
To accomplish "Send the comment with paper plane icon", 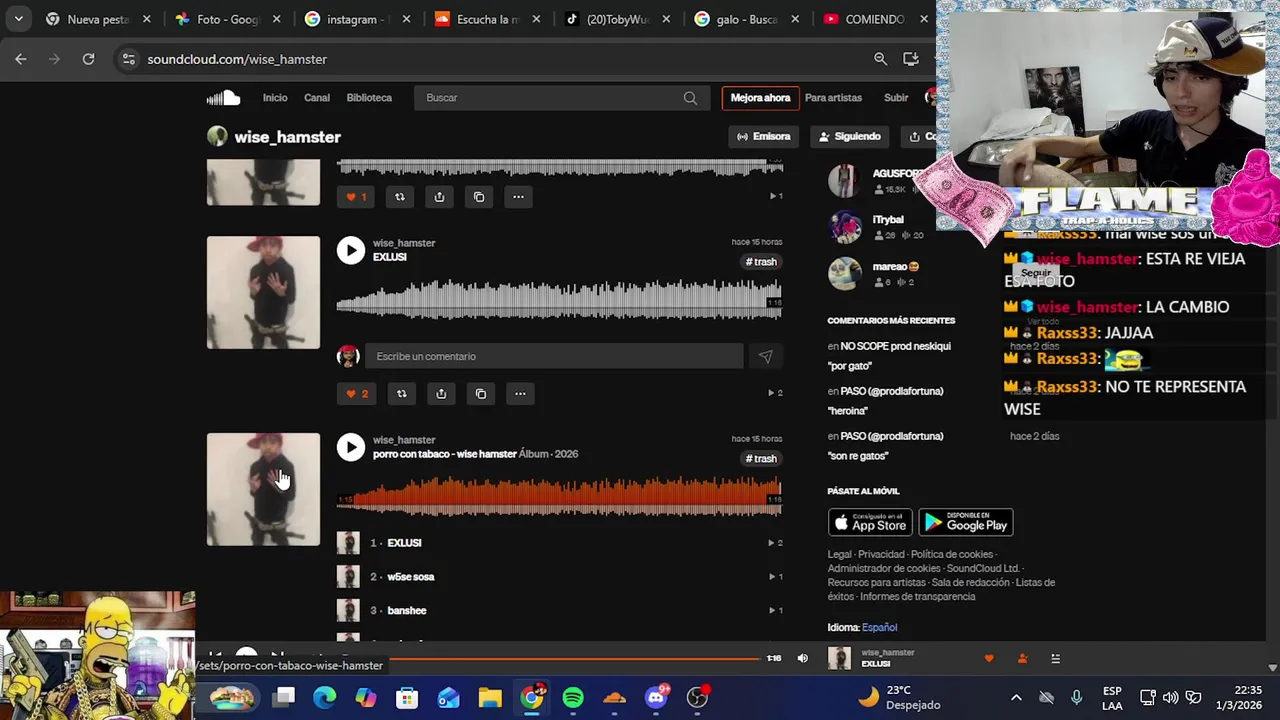I will pos(765,356).
